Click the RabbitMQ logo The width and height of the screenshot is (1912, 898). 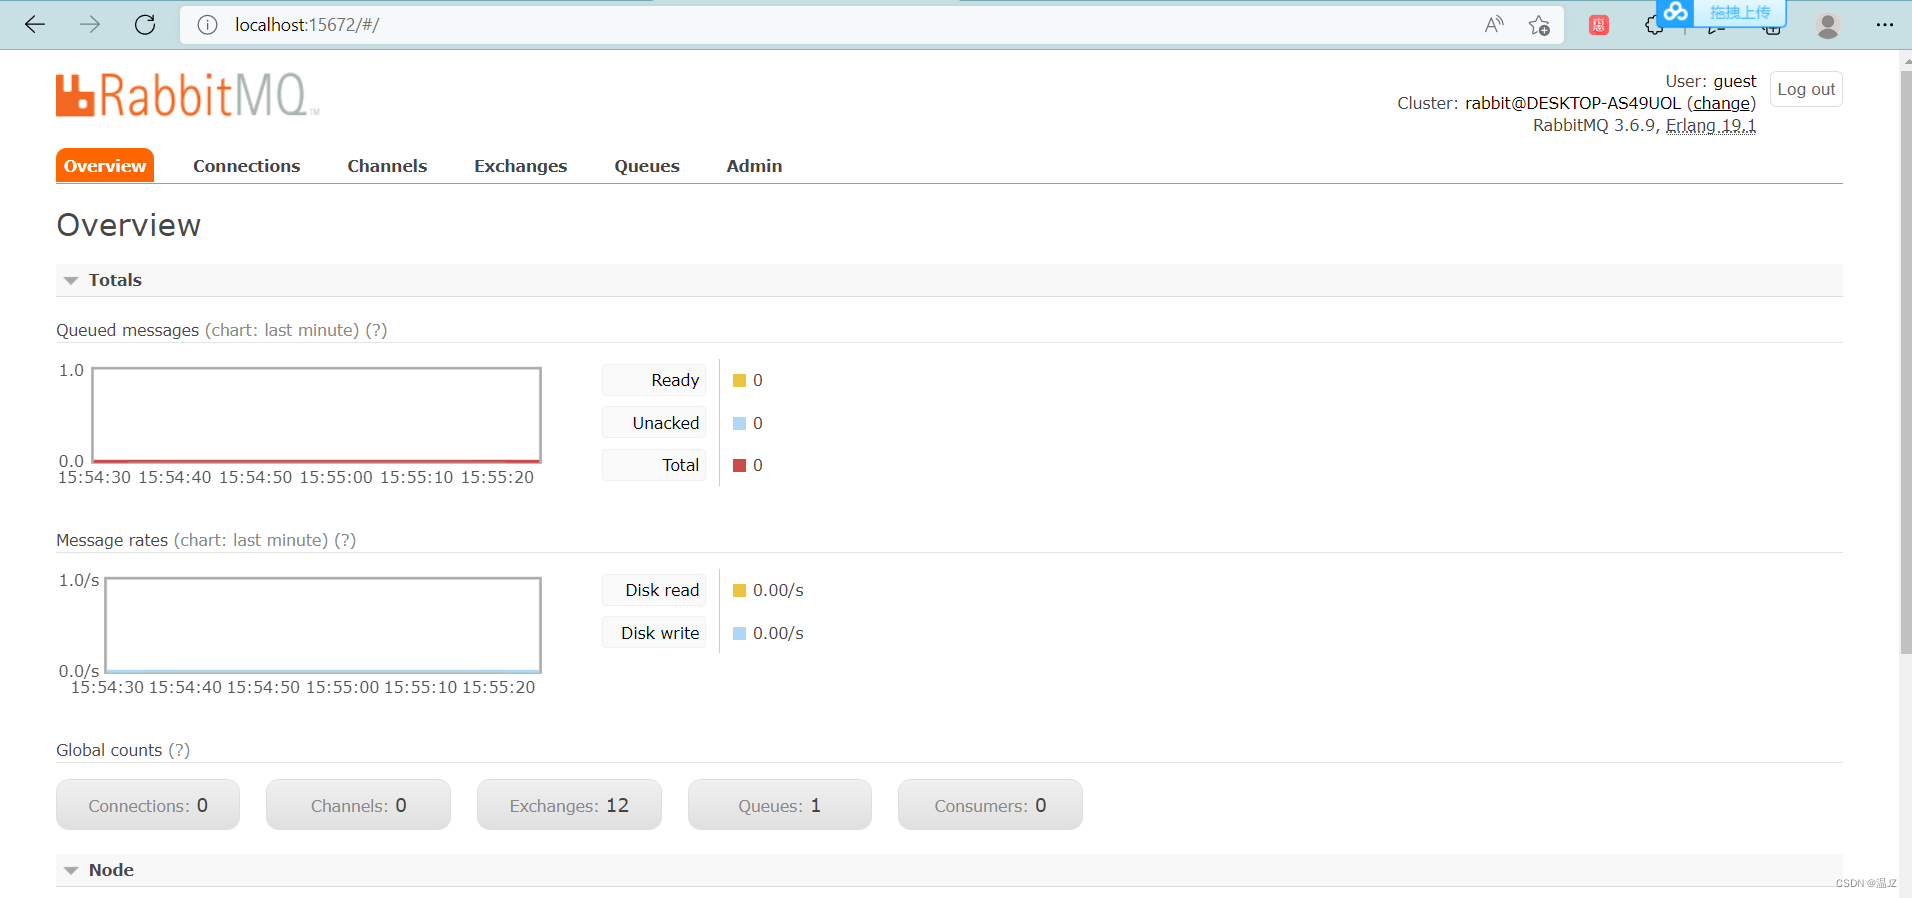[x=188, y=95]
